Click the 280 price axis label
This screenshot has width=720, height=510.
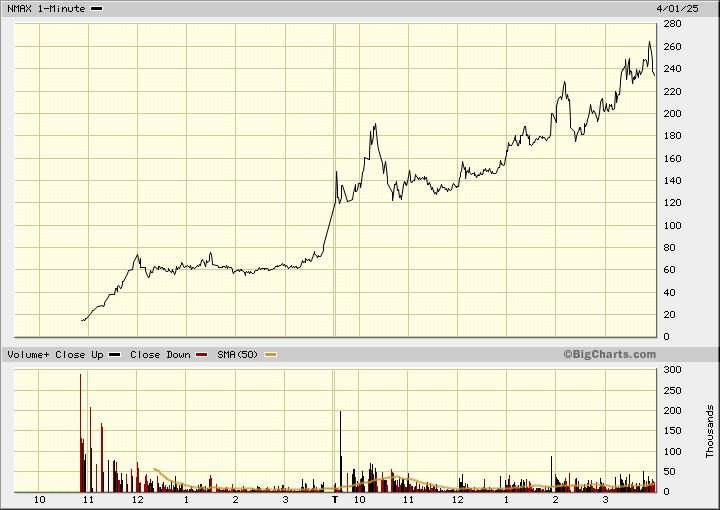(x=671, y=24)
